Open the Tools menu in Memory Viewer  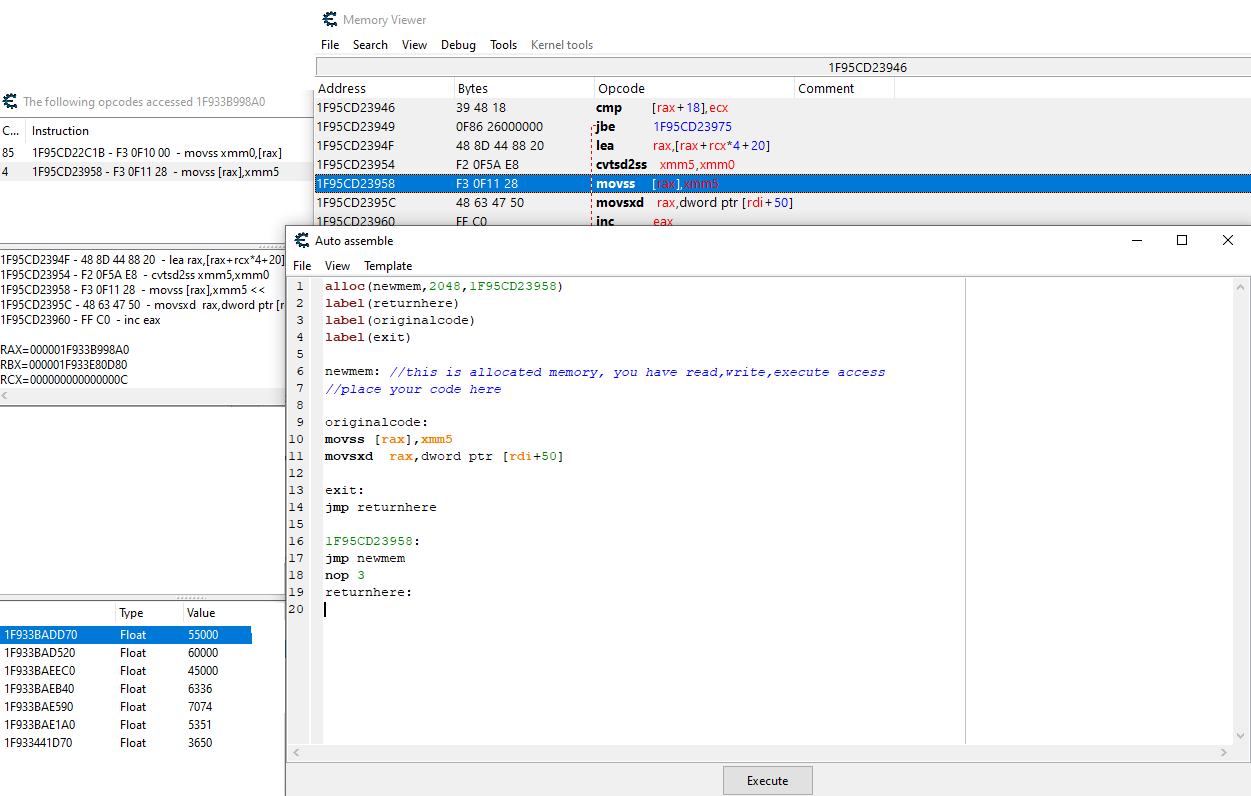coord(503,45)
